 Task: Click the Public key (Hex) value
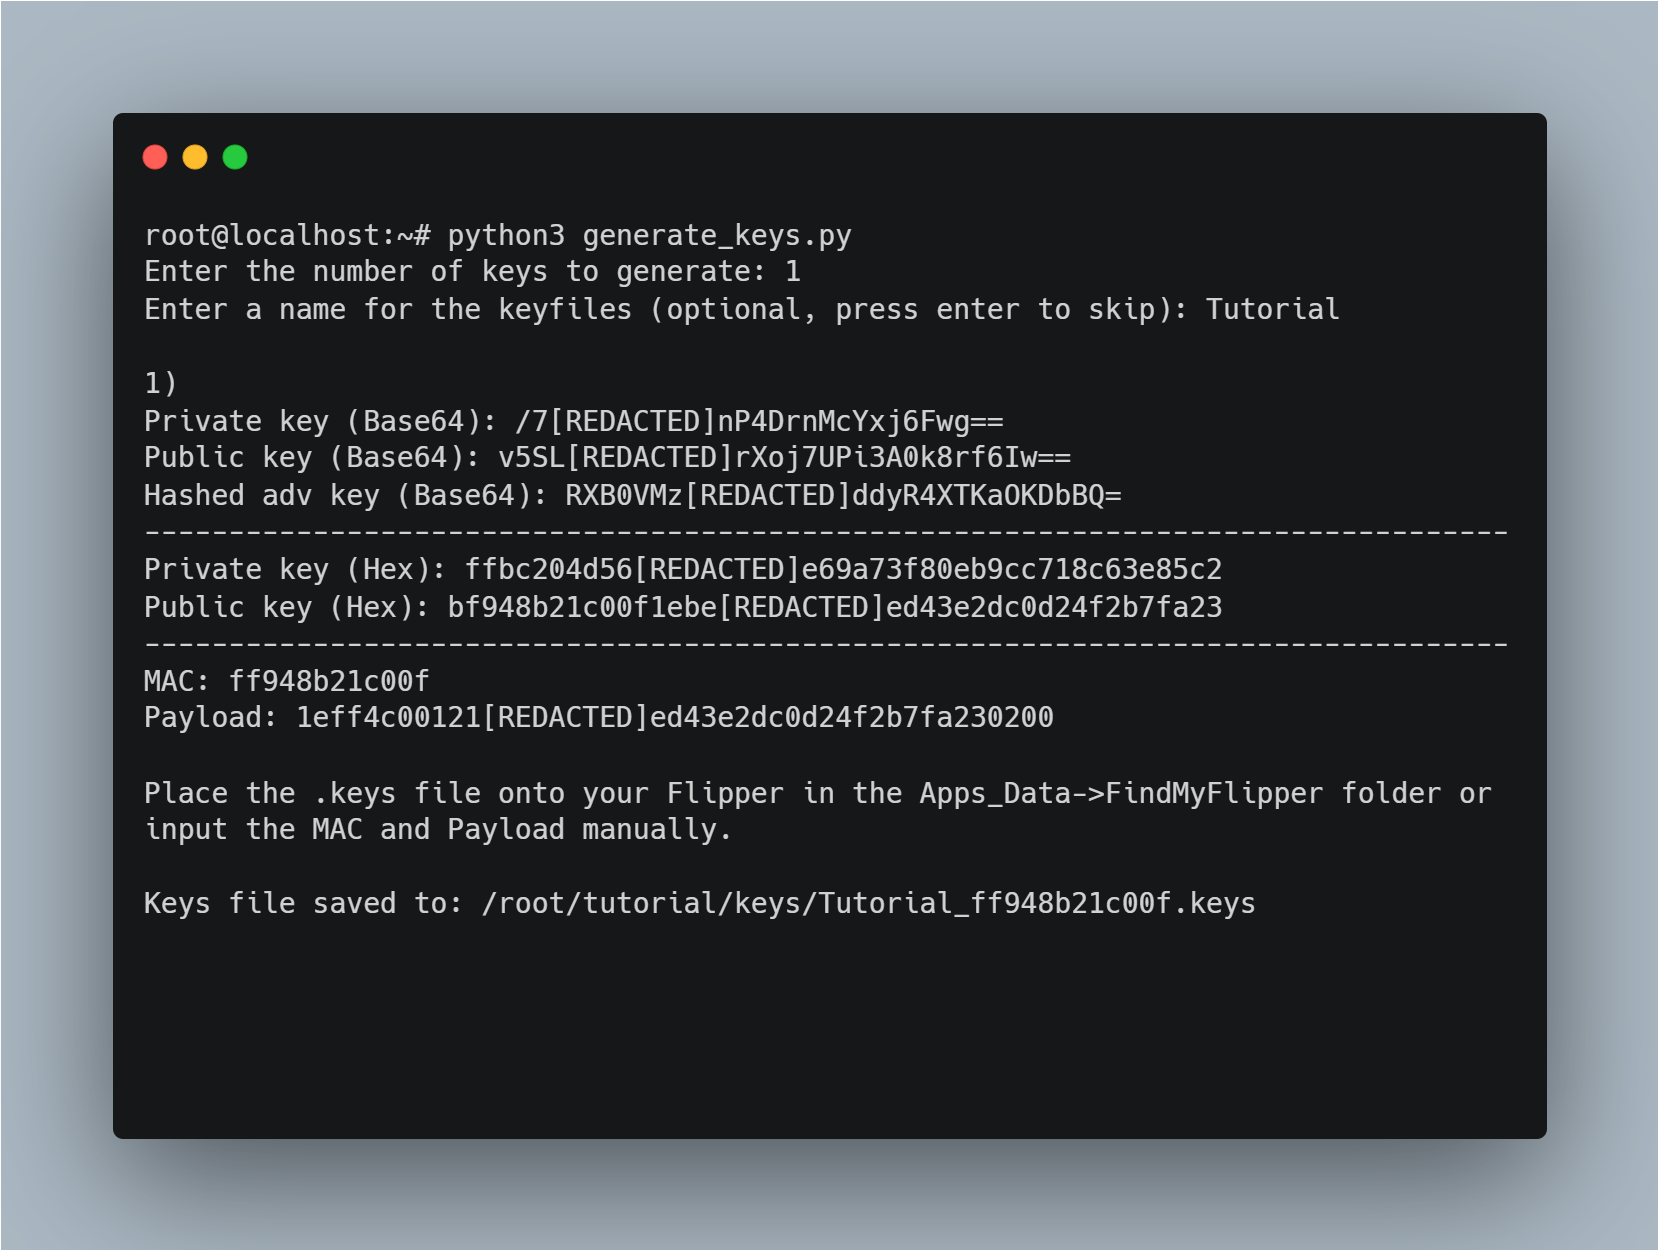(835, 607)
